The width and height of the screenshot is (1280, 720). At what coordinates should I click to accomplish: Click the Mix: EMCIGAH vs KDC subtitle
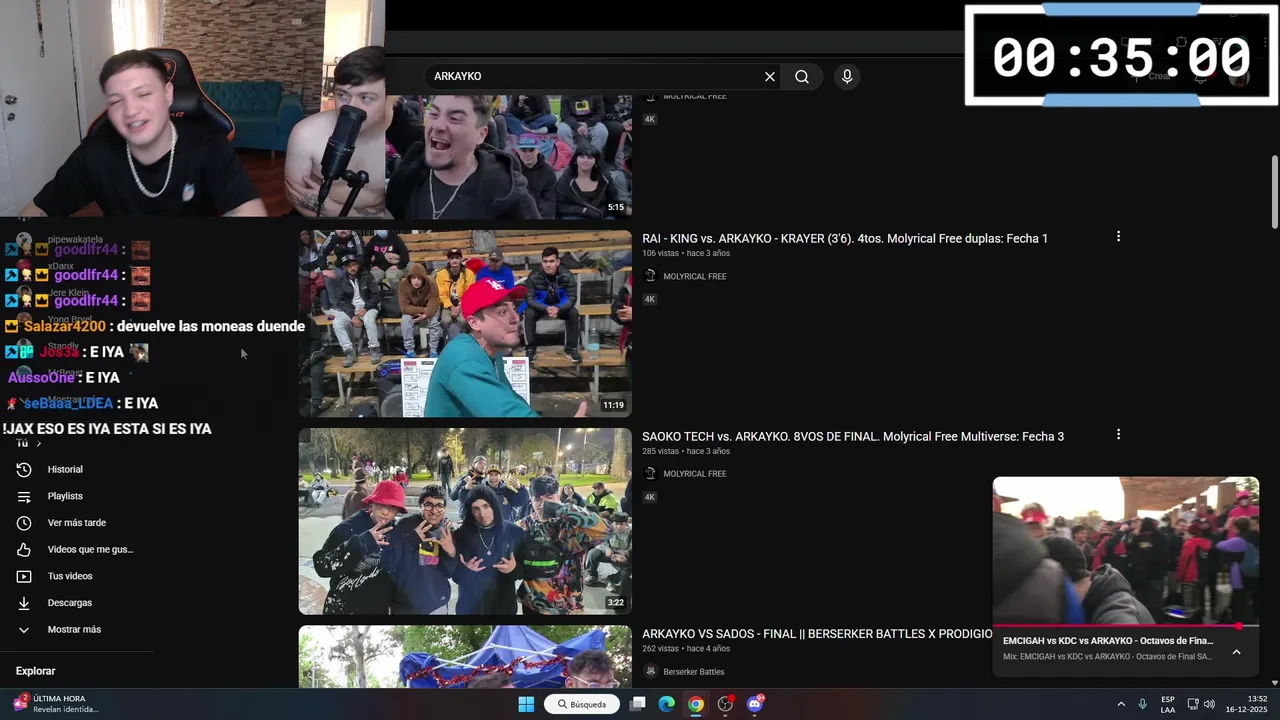(1107, 657)
